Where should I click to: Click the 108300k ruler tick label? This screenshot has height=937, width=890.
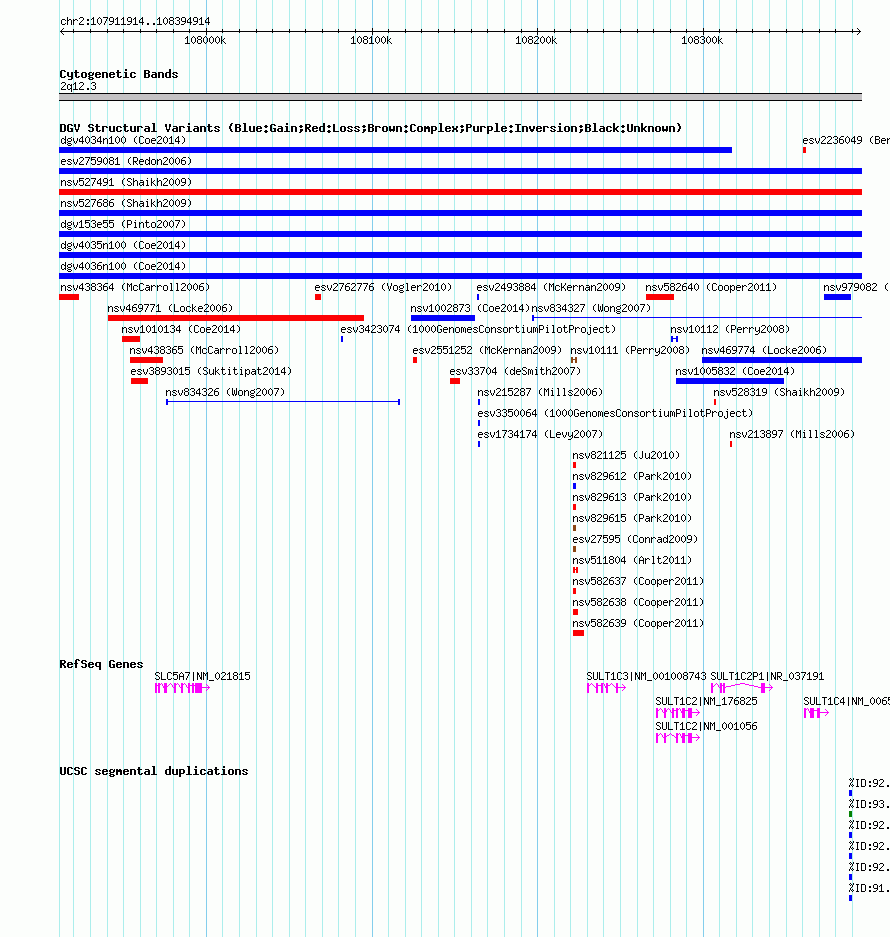[702, 40]
